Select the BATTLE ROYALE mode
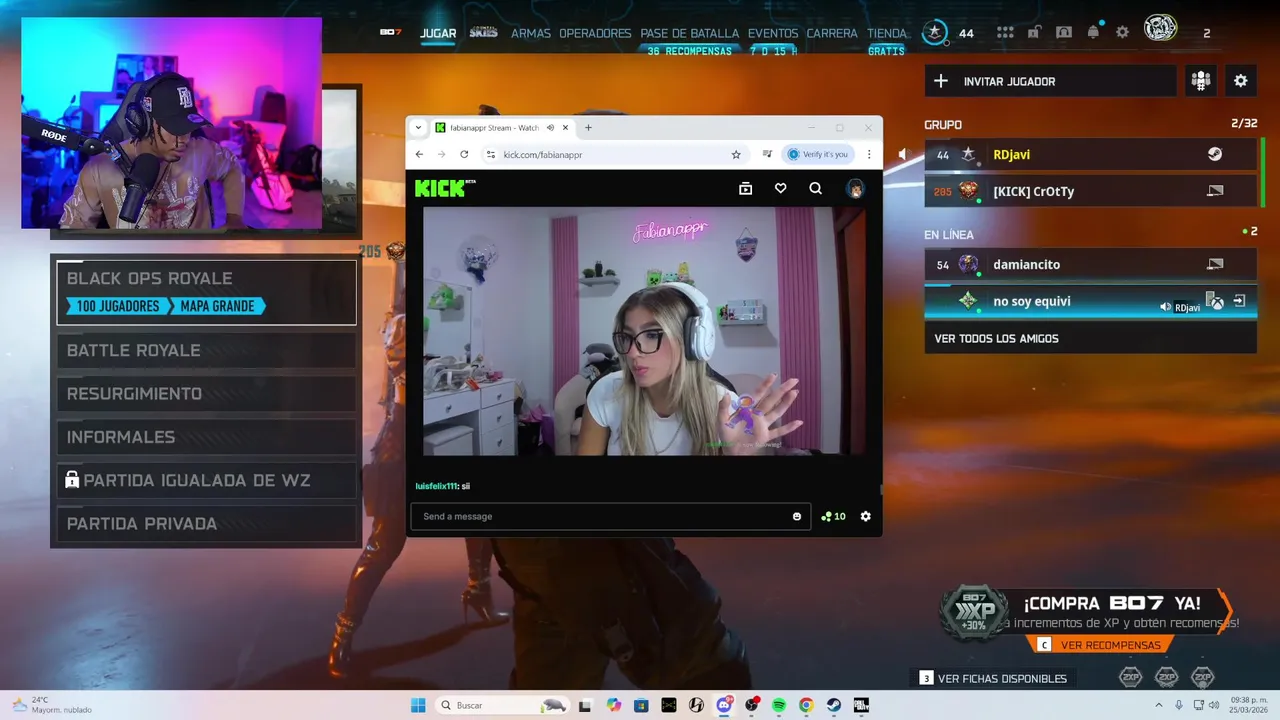Viewport: 1280px width, 720px height. (x=206, y=350)
